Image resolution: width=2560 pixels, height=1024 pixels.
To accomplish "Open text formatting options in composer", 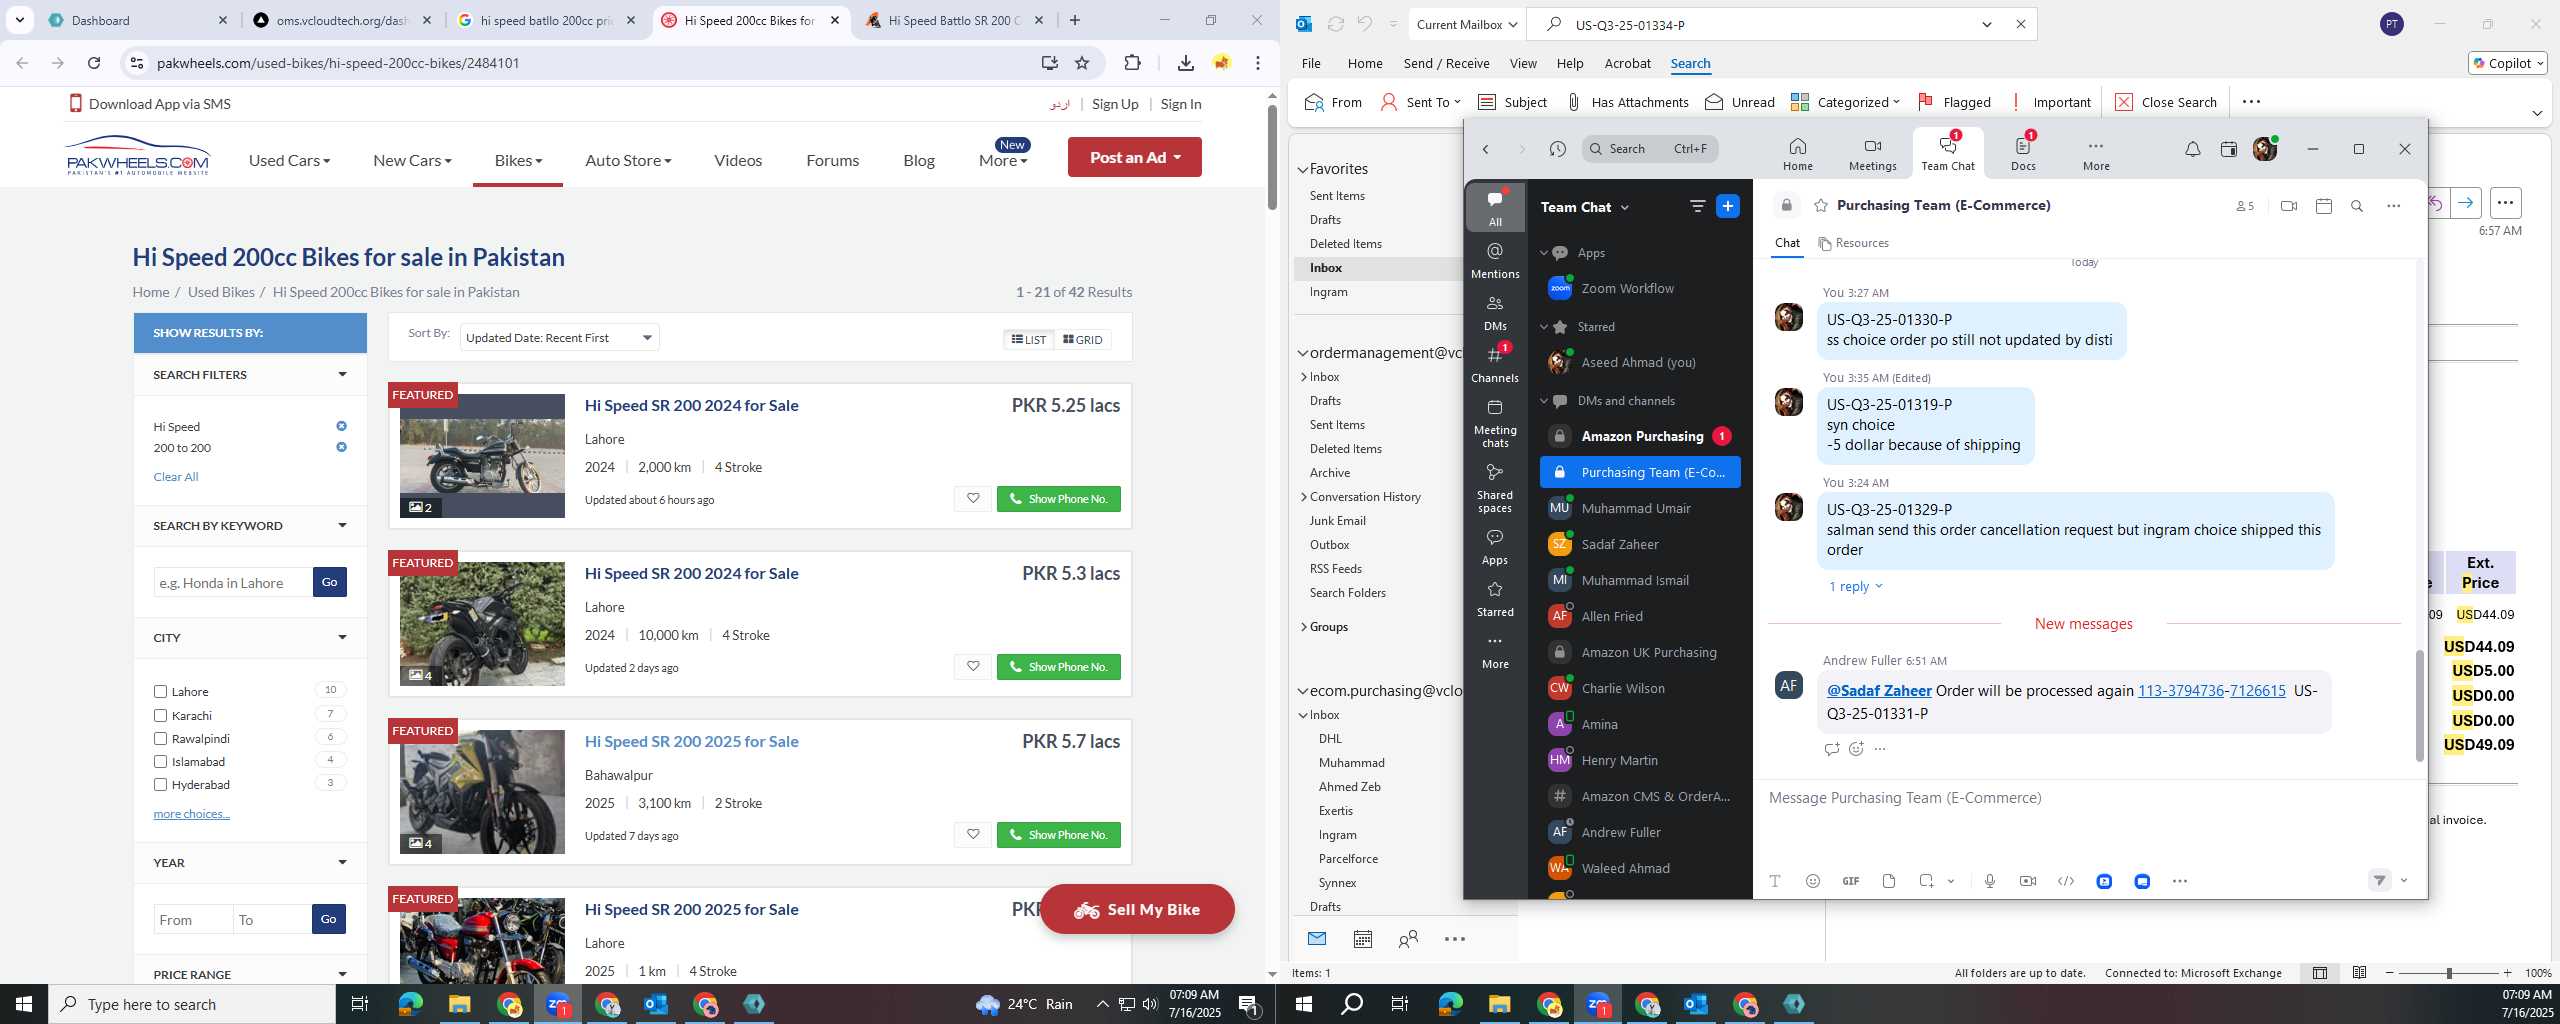I will point(1774,881).
